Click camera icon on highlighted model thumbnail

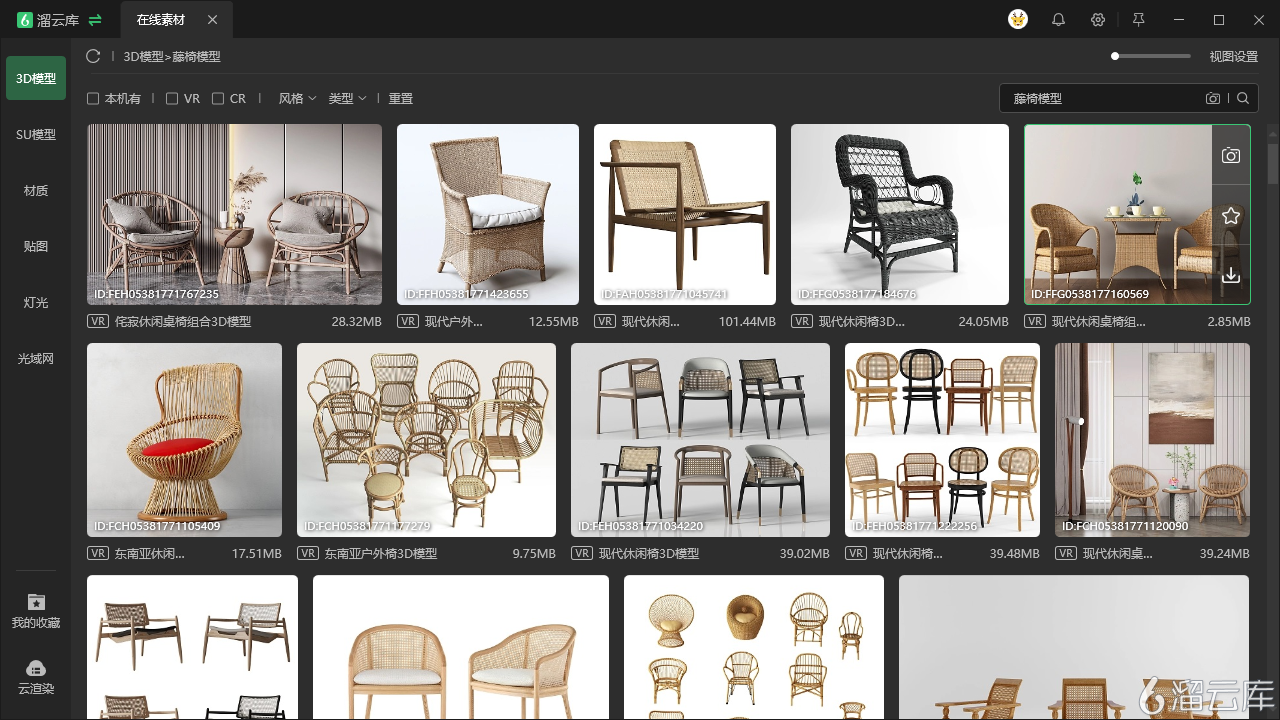tap(1231, 156)
